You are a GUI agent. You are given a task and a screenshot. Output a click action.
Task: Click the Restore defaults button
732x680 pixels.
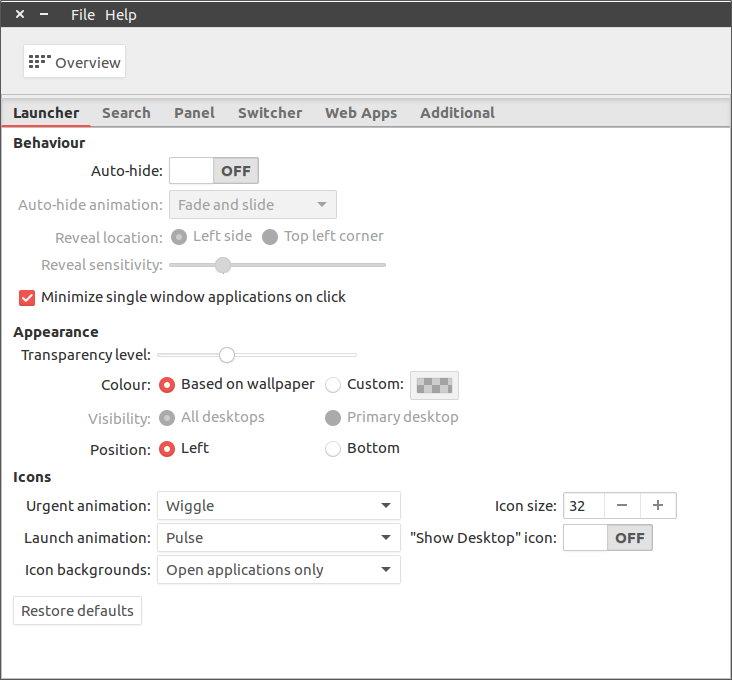(77, 610)
